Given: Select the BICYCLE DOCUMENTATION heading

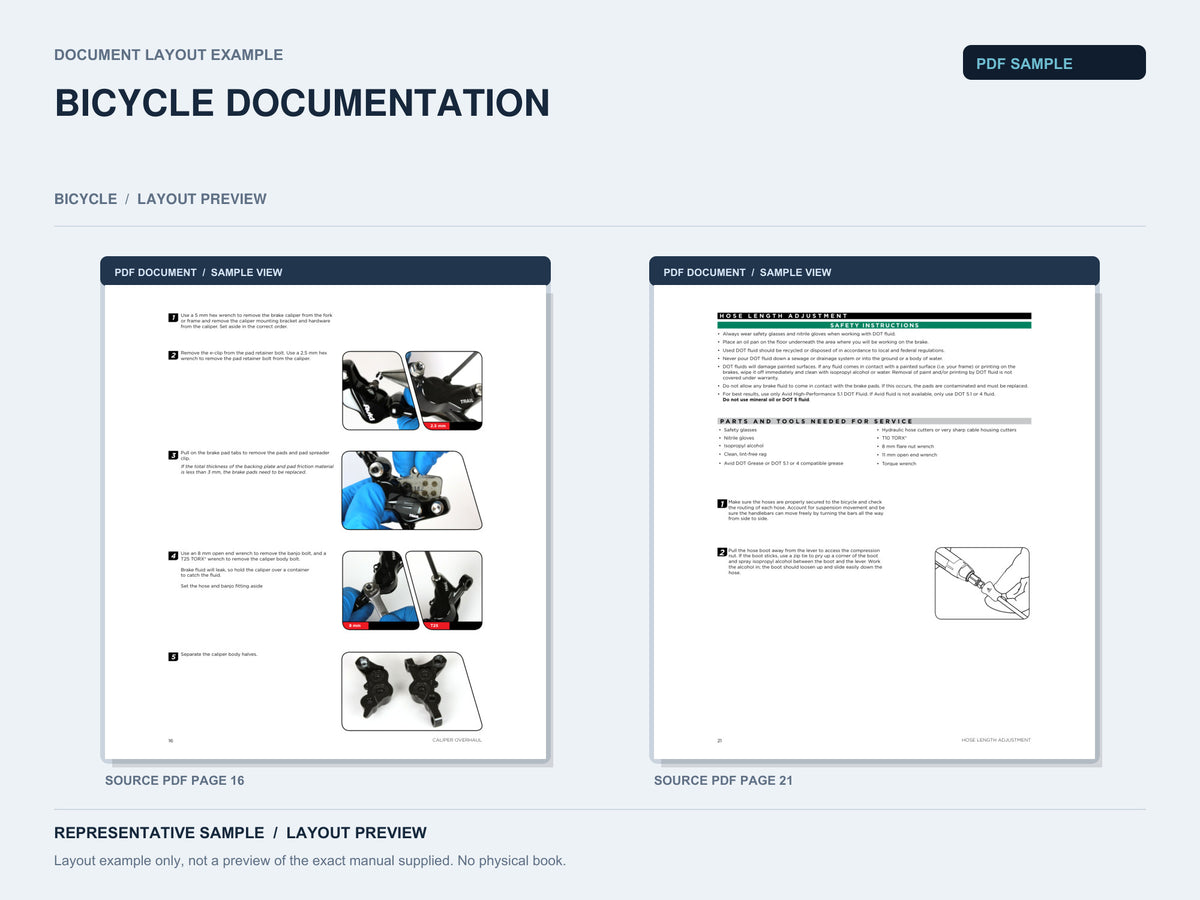Looking at the screenshot, I should pyautogui.click(x=302, y=103).
